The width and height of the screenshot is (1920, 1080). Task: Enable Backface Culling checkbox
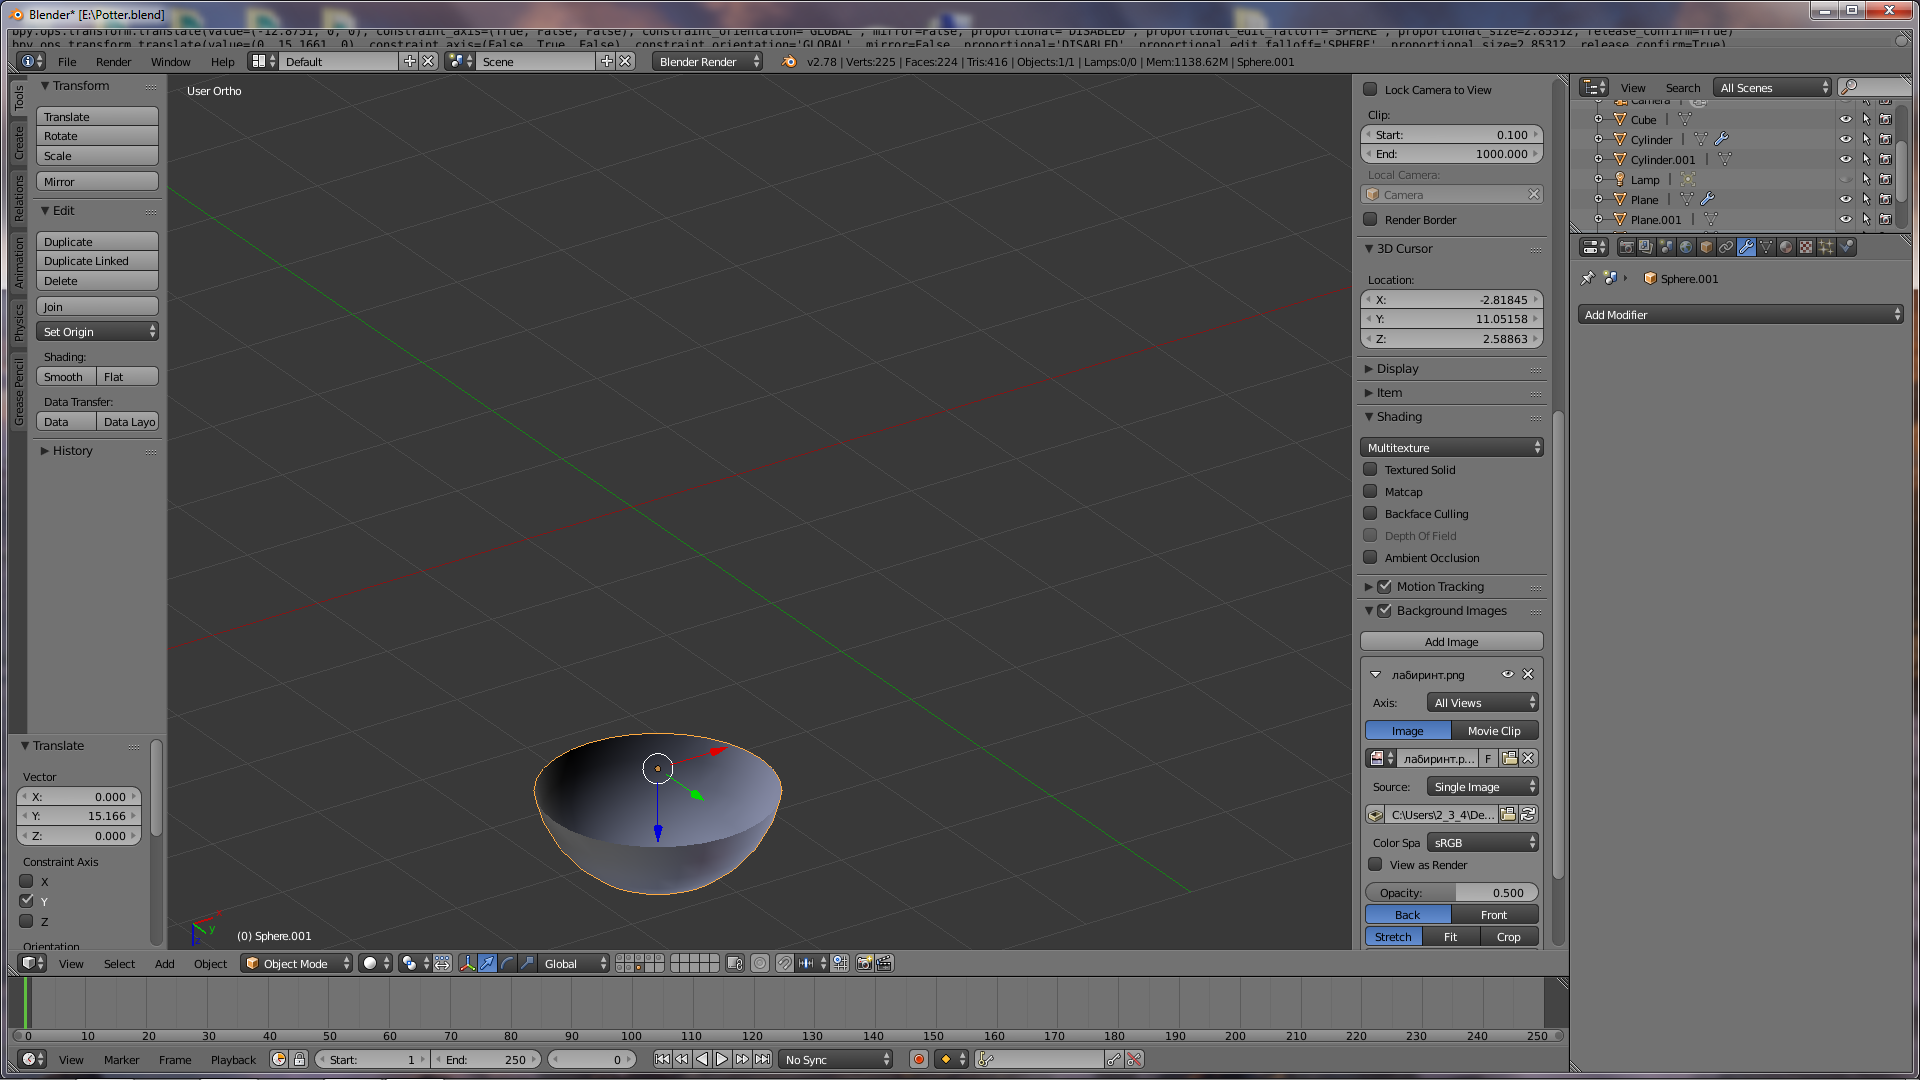click(x=1371, y=513)
